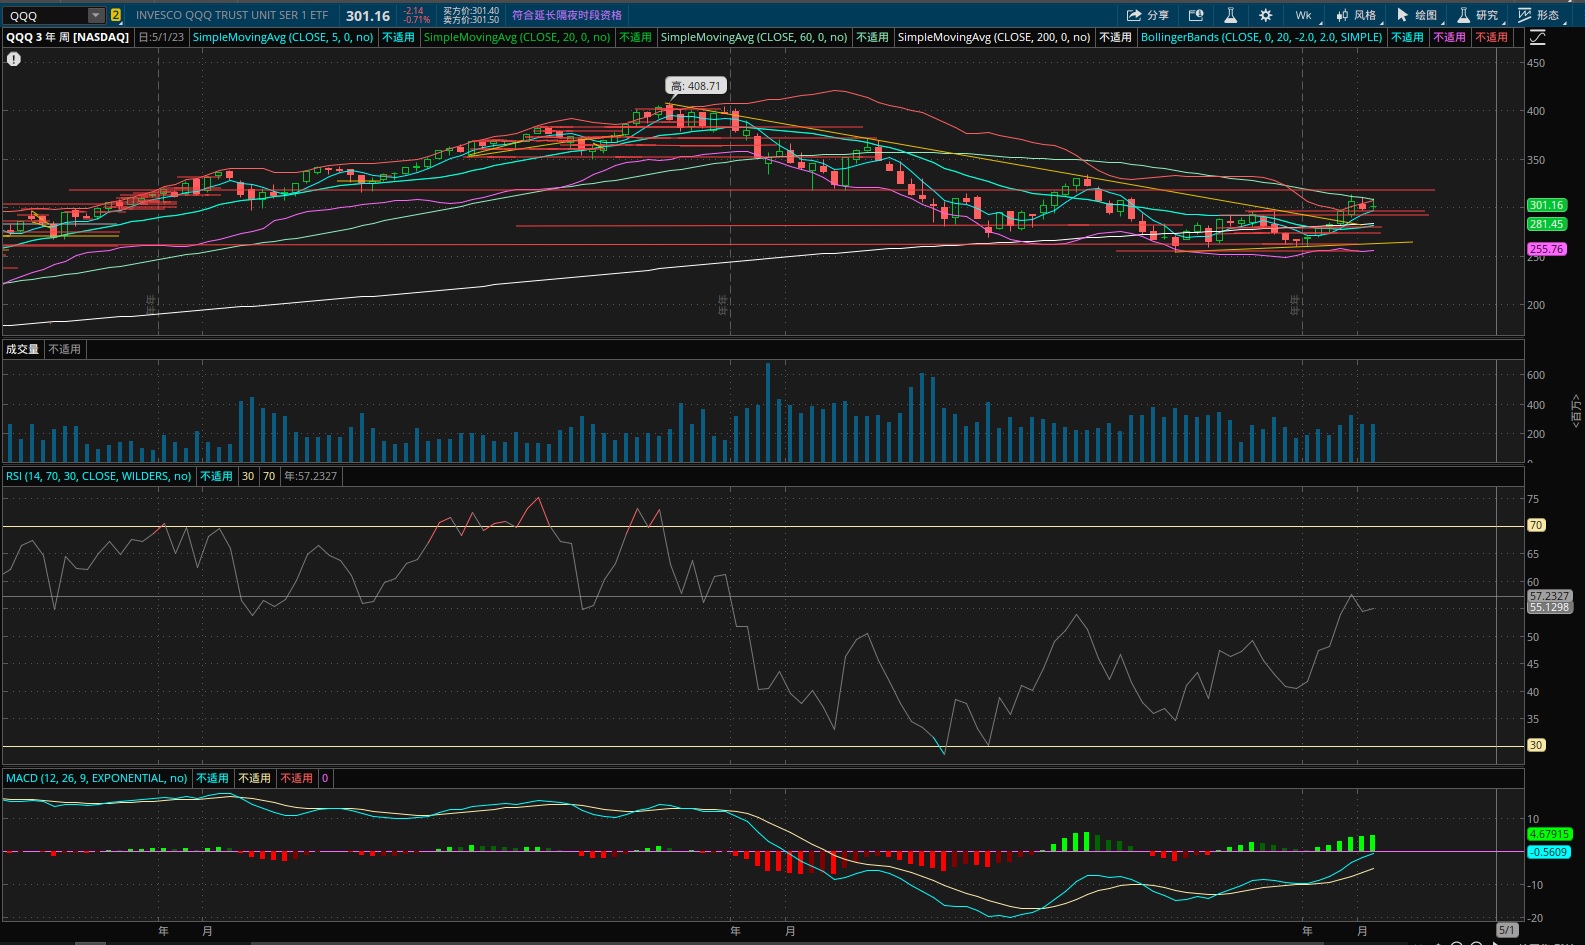Click the MACD (12, 26, 9, EXPONENTIAL, no) label
Screen dimensions: 1585x945
(97, 778)
